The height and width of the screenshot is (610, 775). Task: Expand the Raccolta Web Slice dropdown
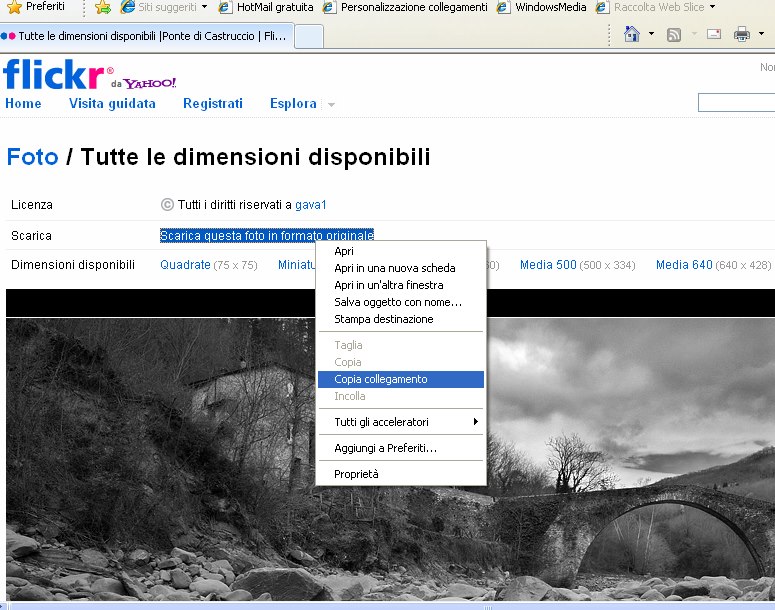712,7
